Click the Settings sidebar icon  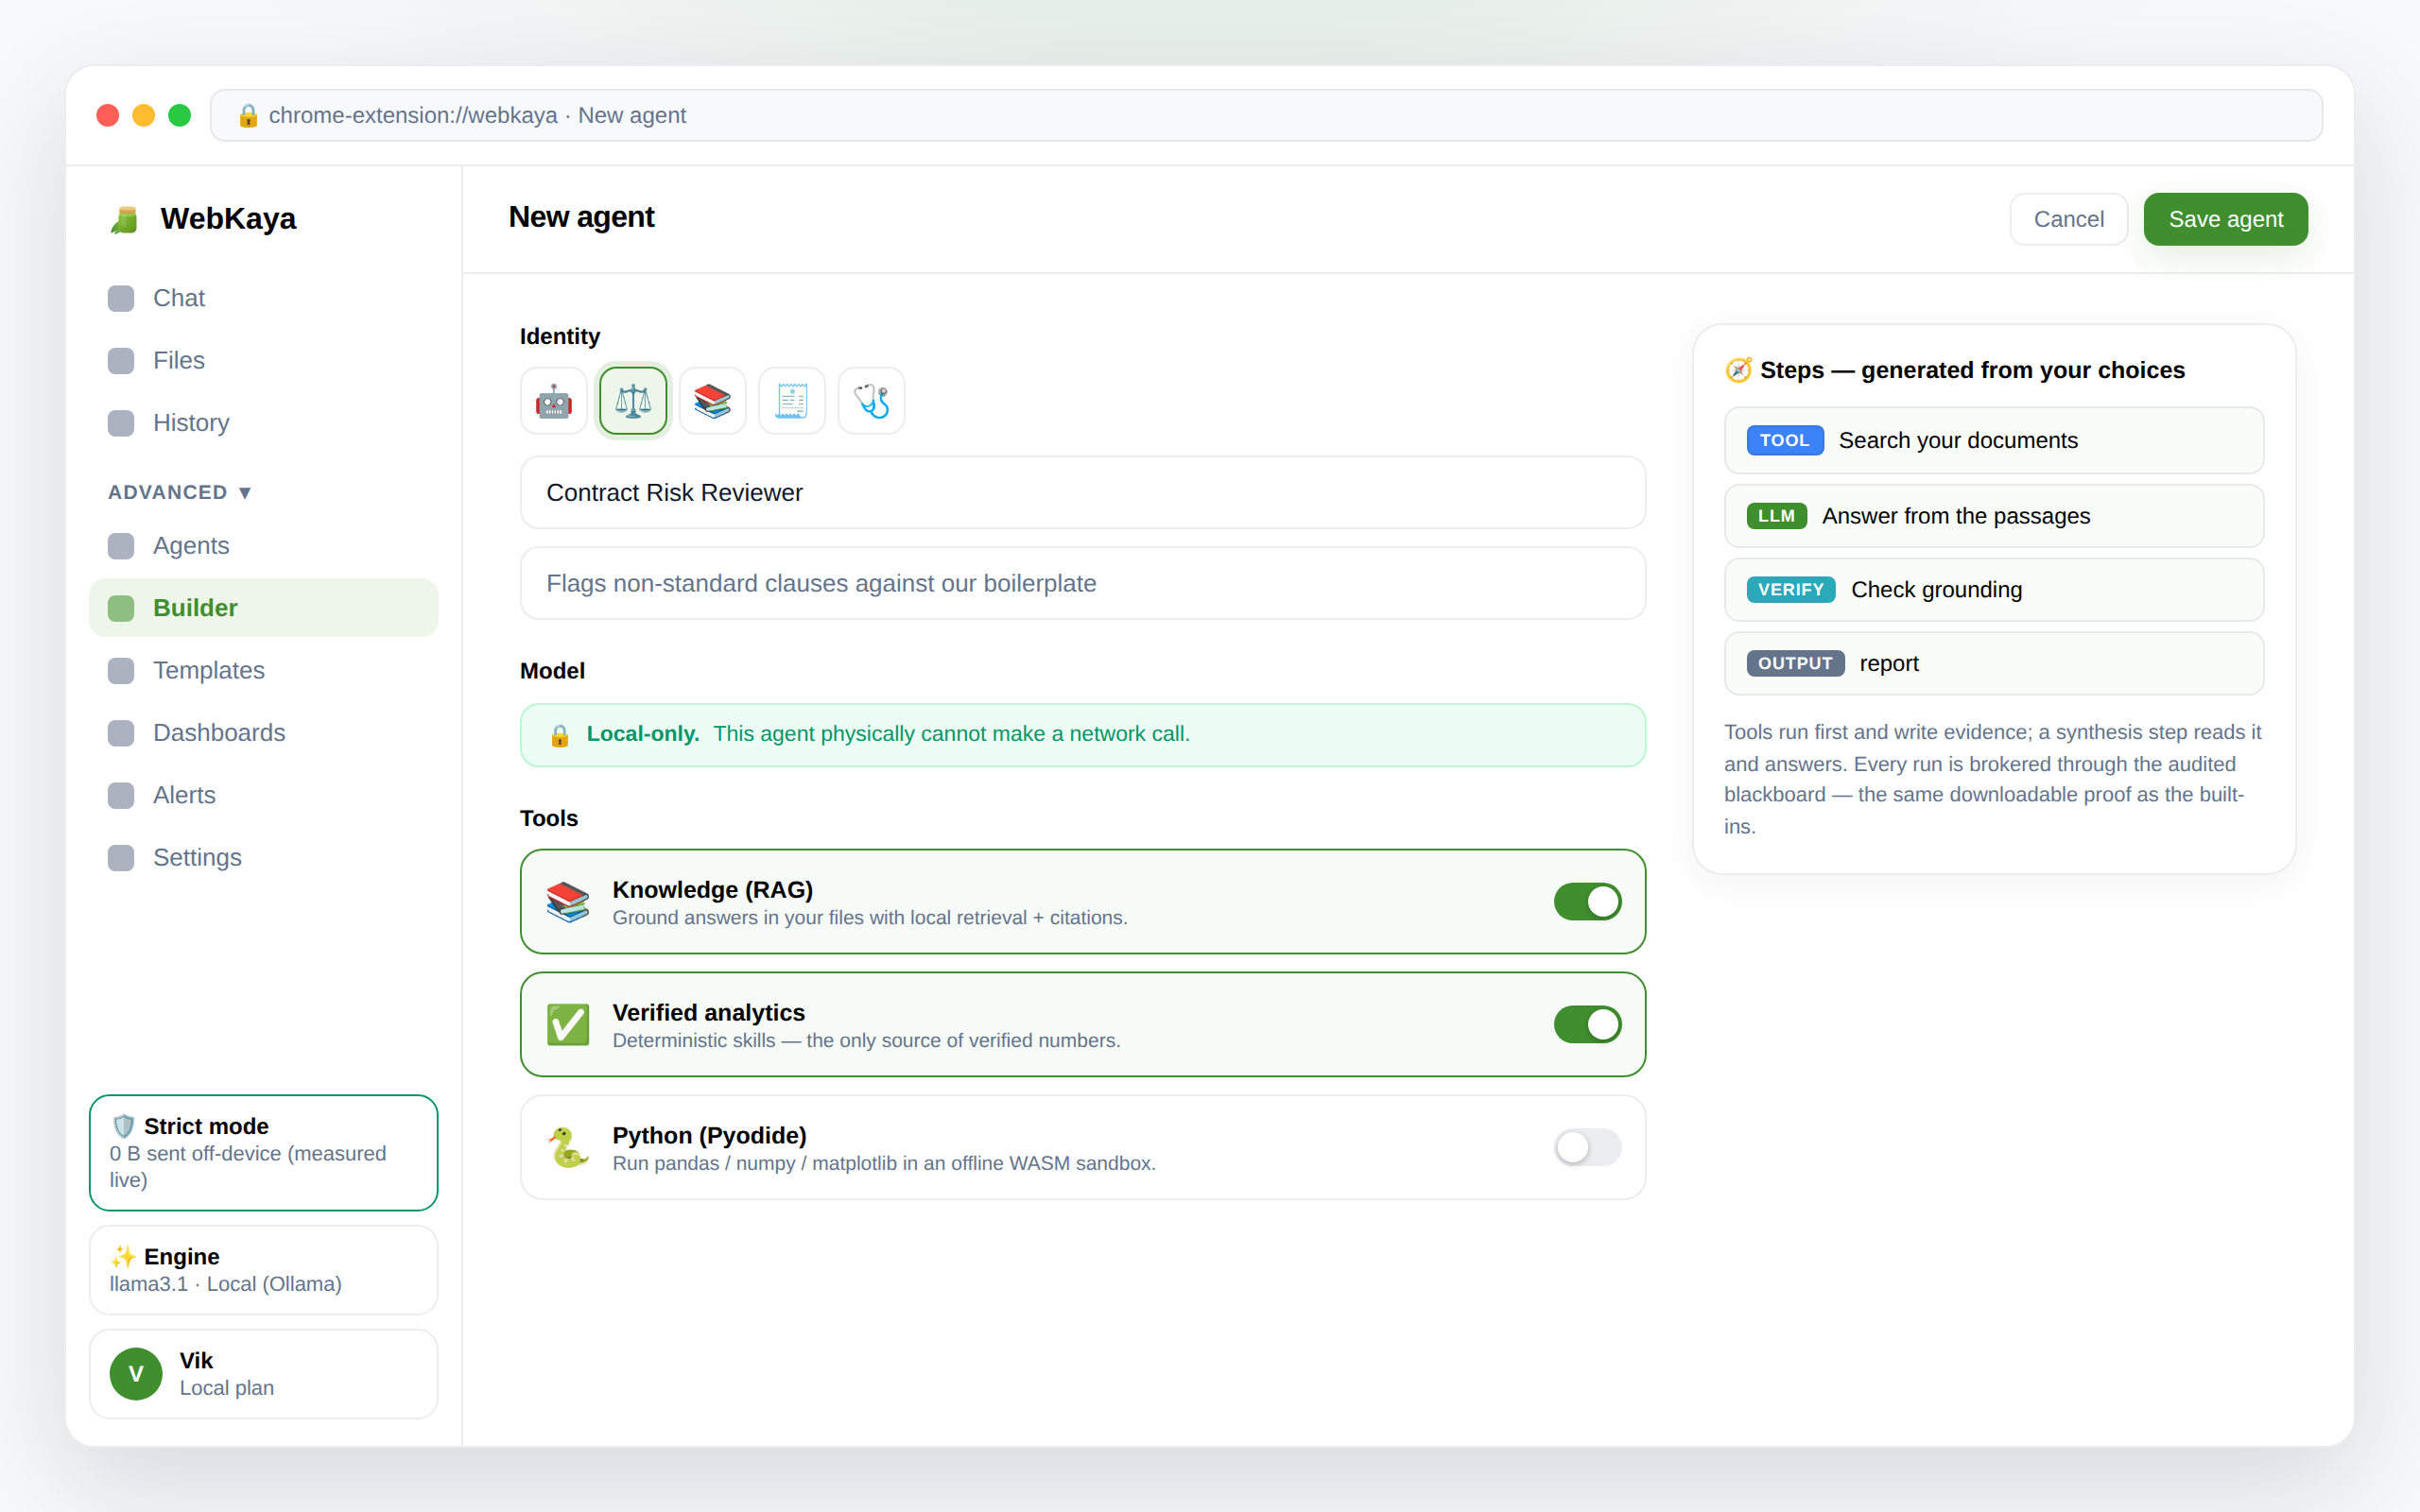point(121,858)
